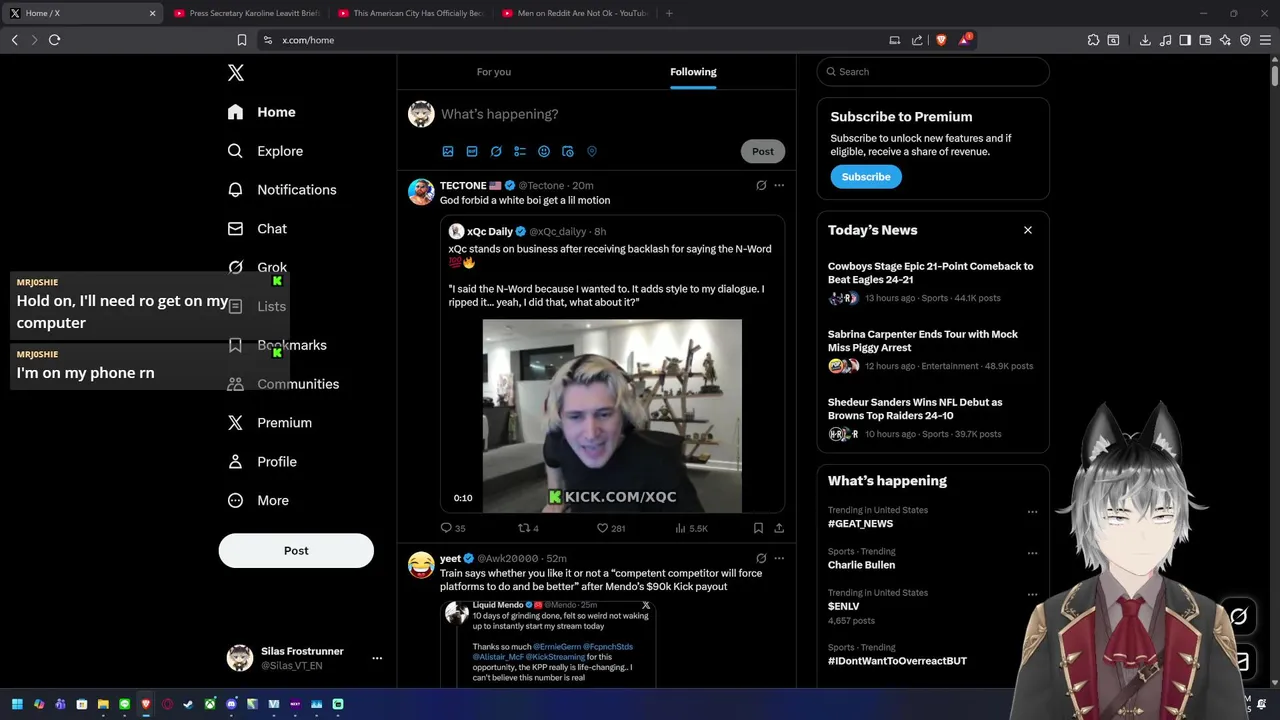This screenshot has height=720, width=1280.
Task: Open Brave Shields icon
Action: click(940, 40)
